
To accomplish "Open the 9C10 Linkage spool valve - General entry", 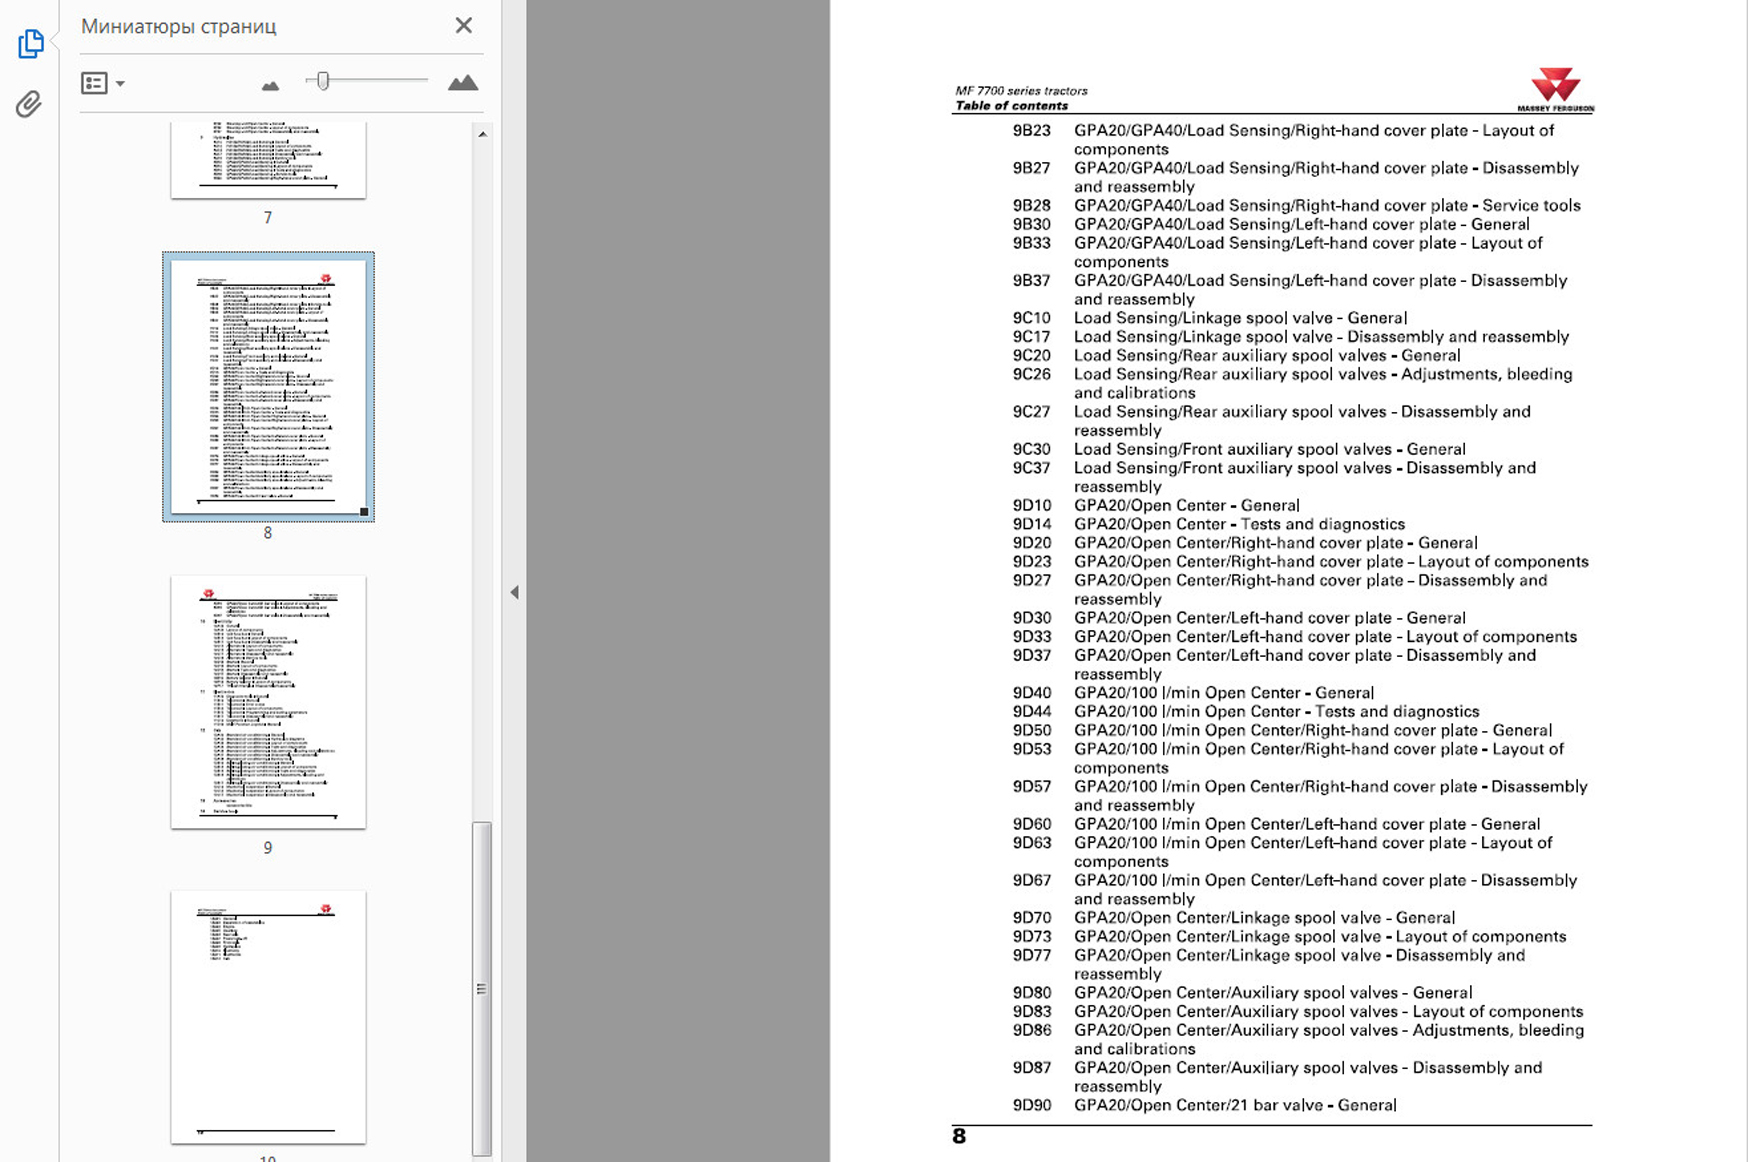I will [x=1240, y=318].
